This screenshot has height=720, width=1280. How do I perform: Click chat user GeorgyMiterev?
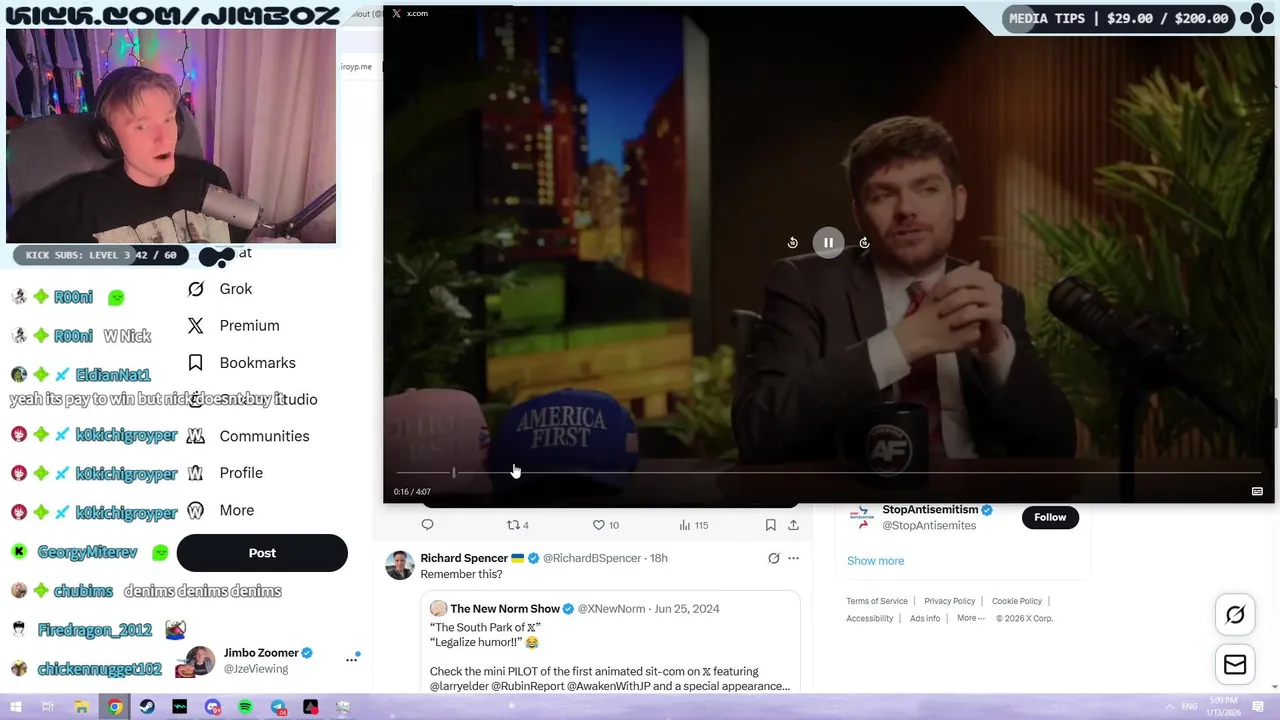(87, 552)
